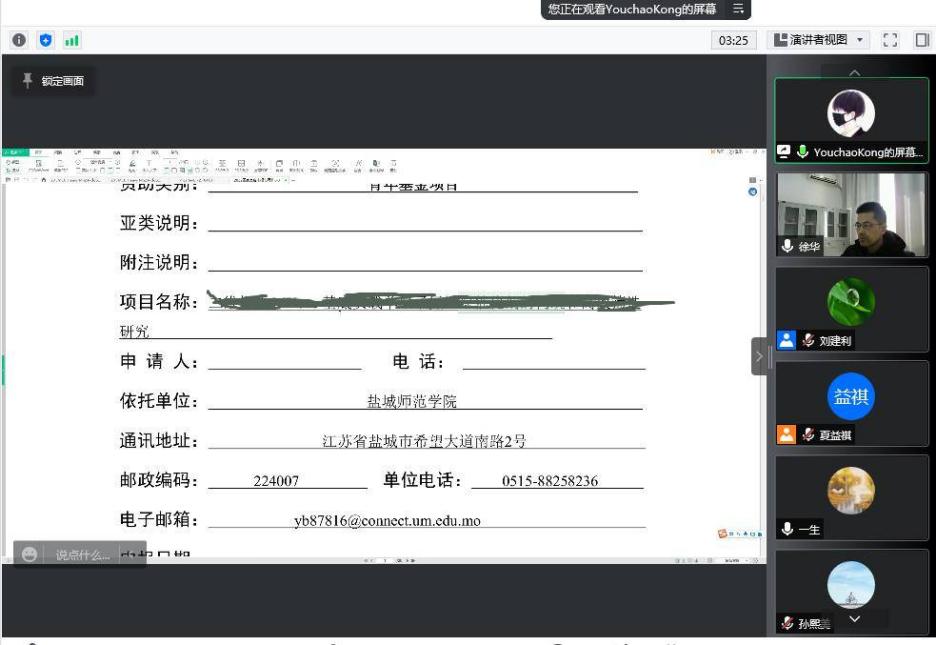Image resolution: width=936 pixels, height=645 pixels.
Task: Click the 说点什么 chat input box
Action: click(x=82, y=555)
